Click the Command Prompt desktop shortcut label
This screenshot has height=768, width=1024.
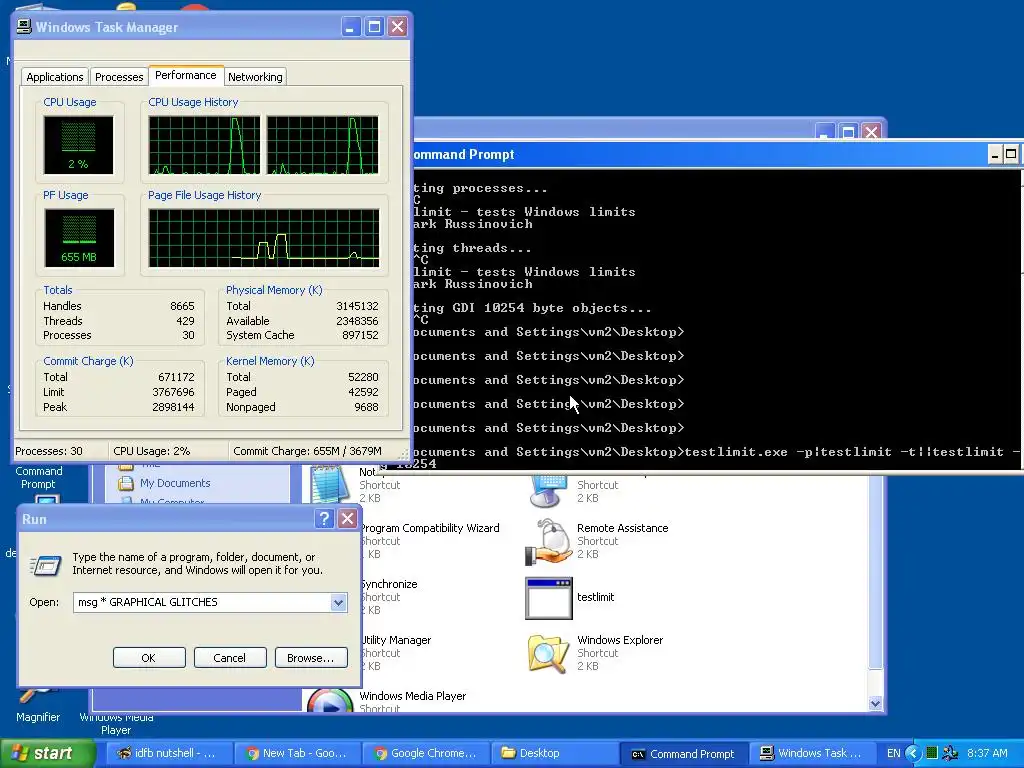(x=39, y=478)
